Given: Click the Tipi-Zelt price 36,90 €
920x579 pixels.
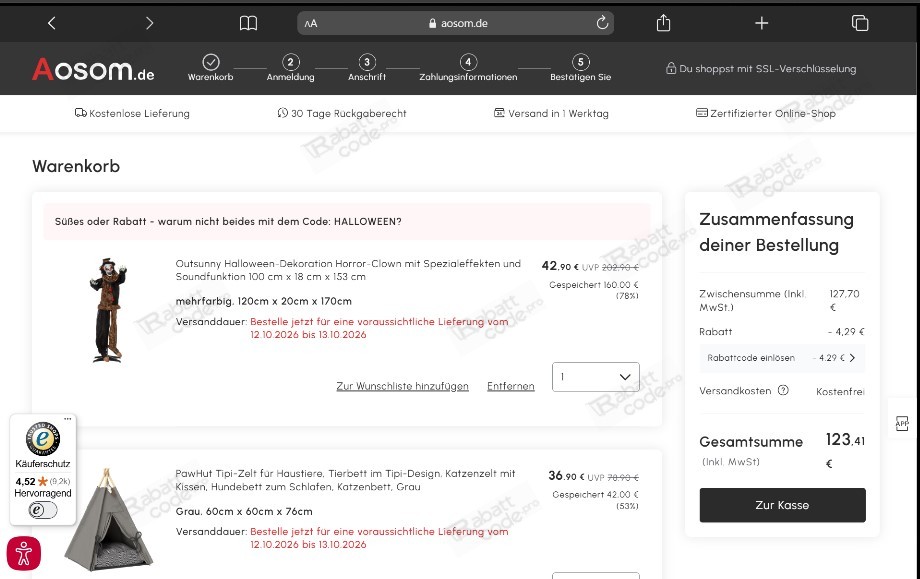Looking at the screenshot, I should 566,476.
